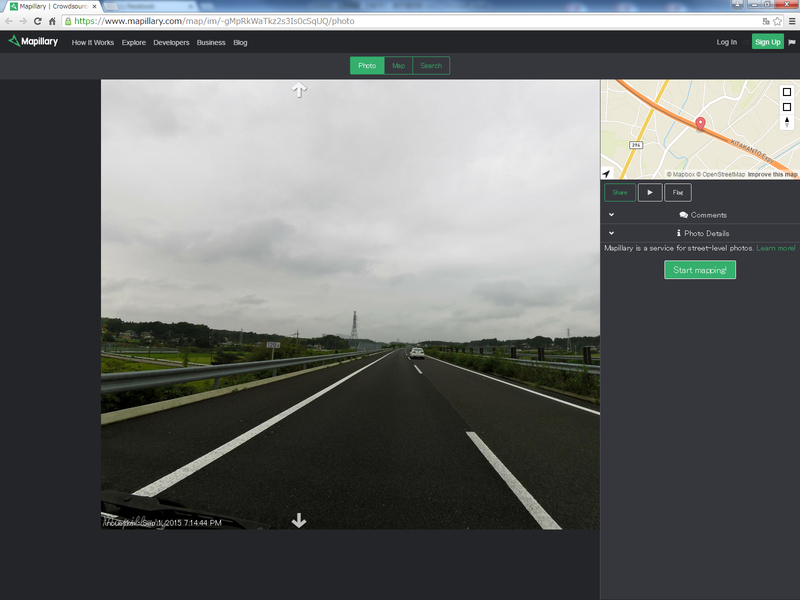Click the Learn more link
The width and height of the screenshot is (800, 600).
point(776,248)
